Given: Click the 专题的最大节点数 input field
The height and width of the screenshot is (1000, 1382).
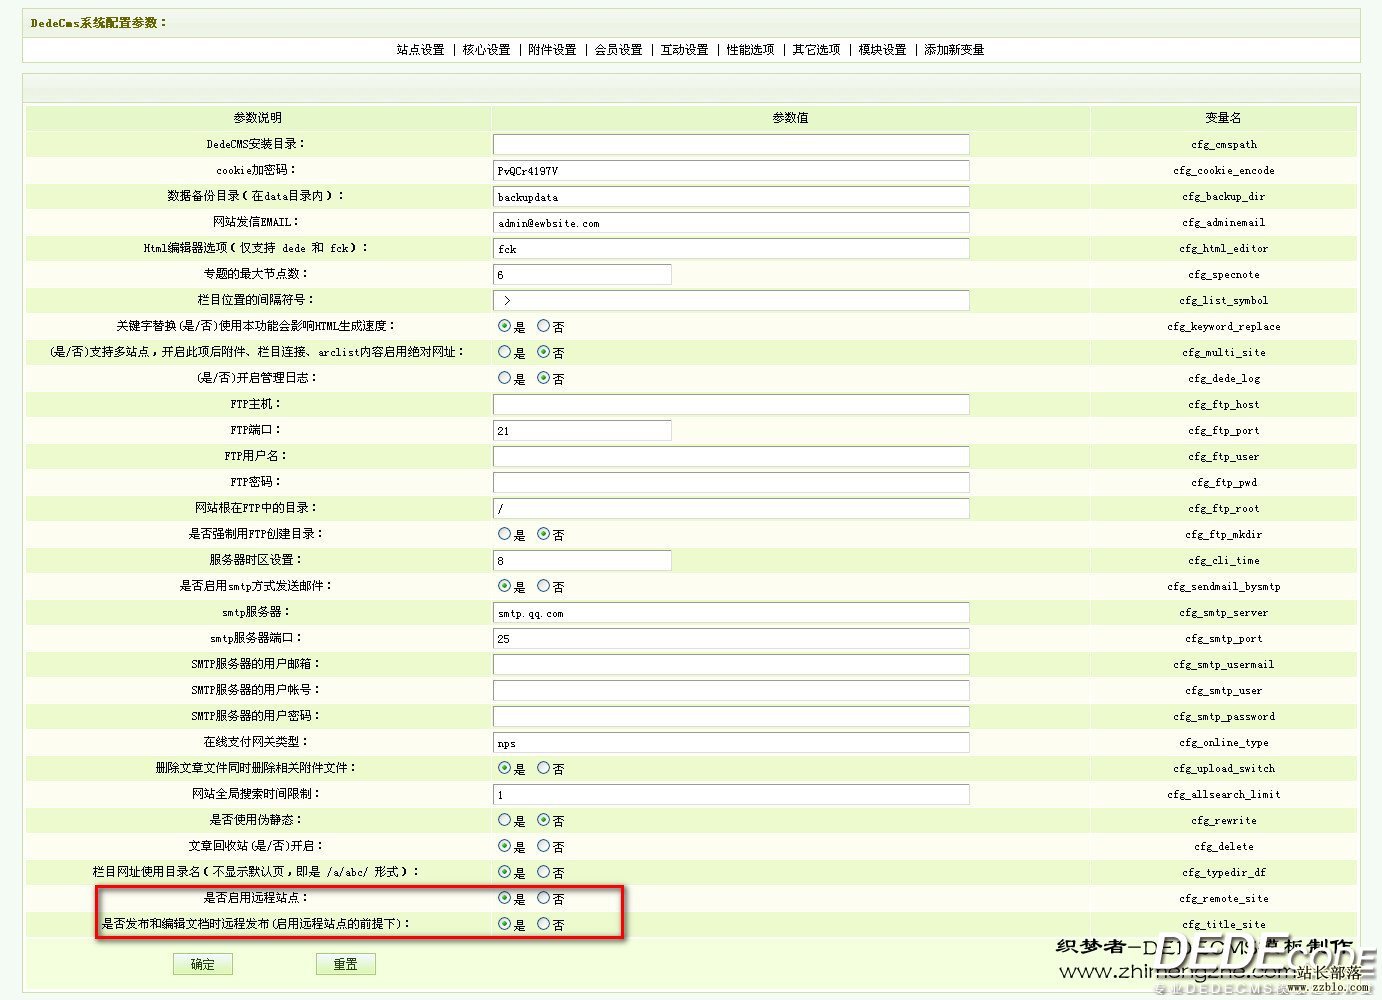Looking at the screenshot, I should coord(582,274).
